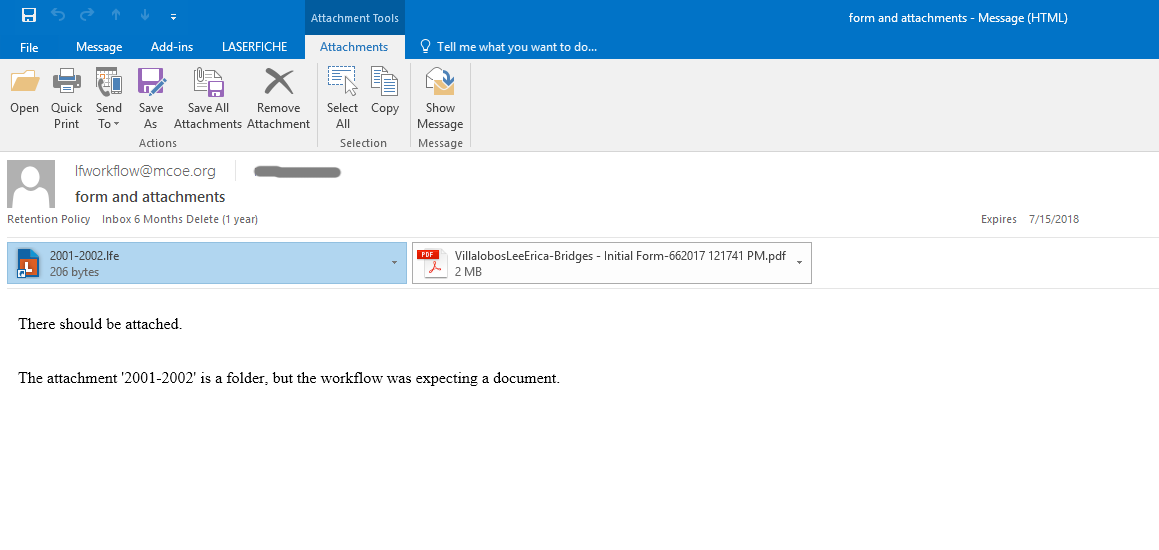Save the message with the title bar save icon
Viewport: 1159px width, 550px height.
pyautogui.click(x=29, y=16)
